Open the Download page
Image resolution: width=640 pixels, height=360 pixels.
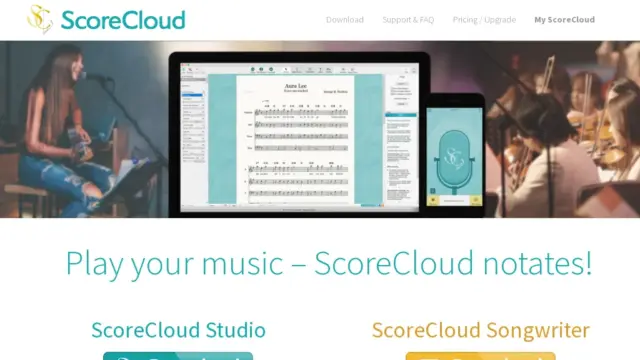(344, 20)
